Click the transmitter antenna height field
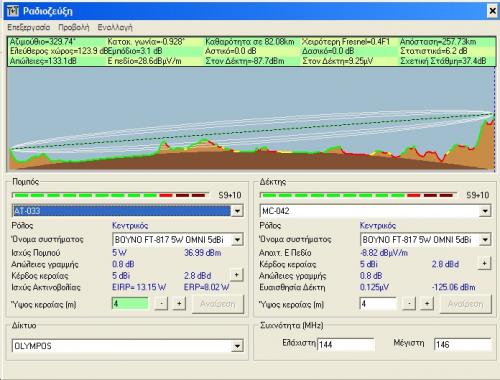This screenshot has height=380, width=500. [130, 304]
